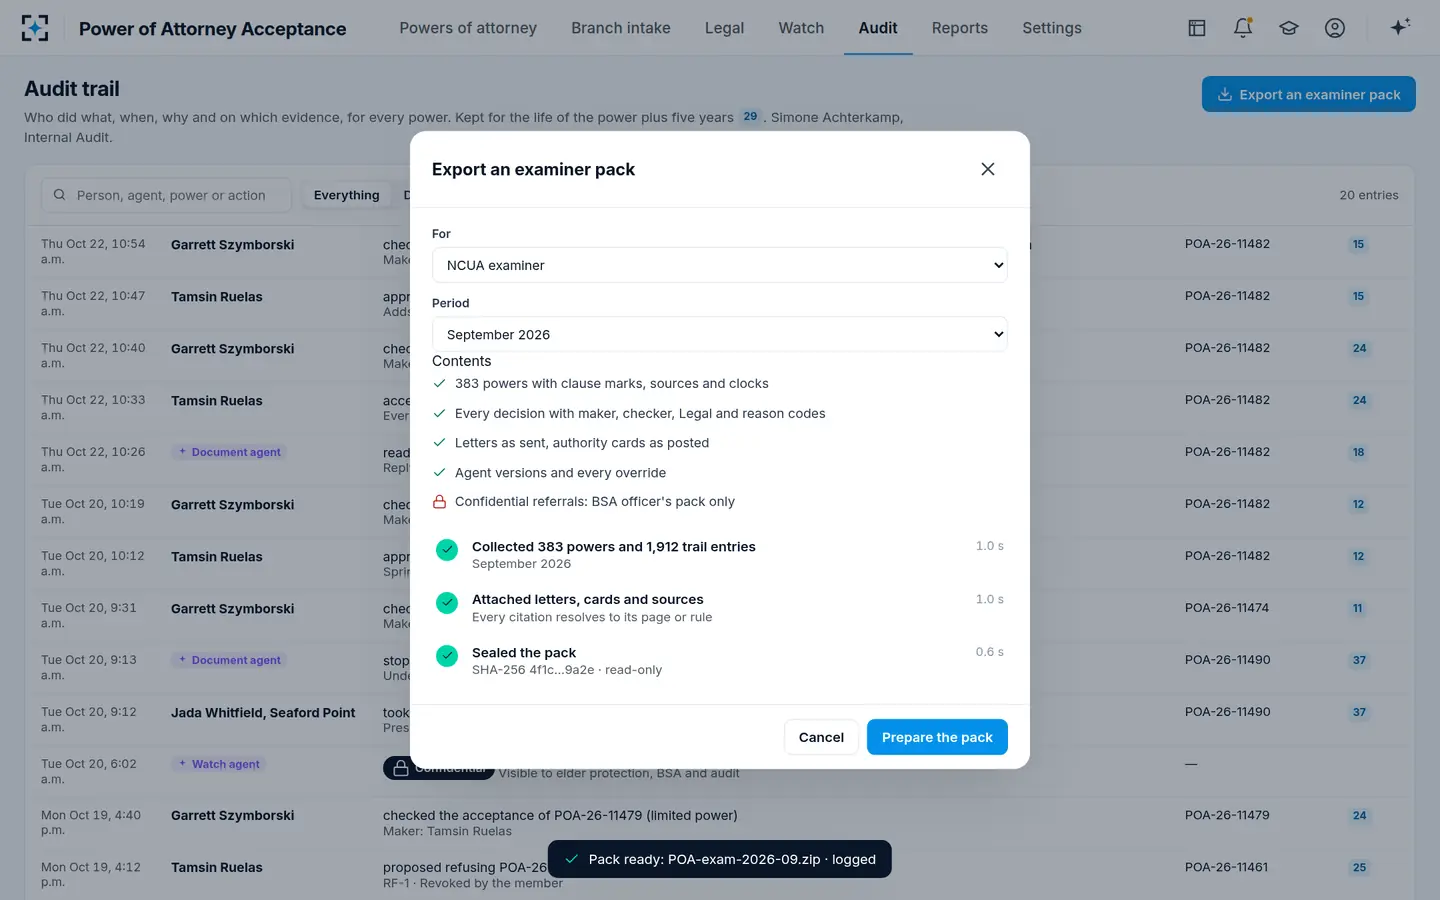Click badge 25 in POA-26-11461 row
This screenshot has height=900, width=1440.
pos(1359,867)
